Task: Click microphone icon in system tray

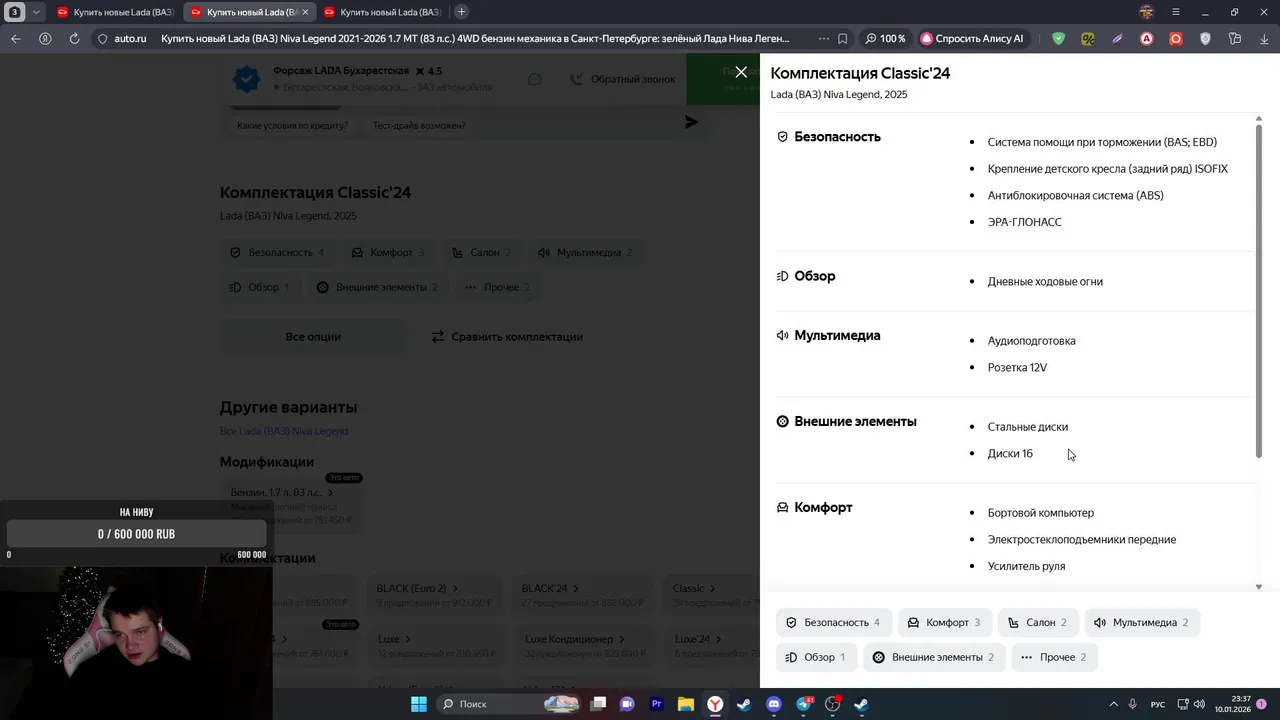Action: click(1133, 704)
